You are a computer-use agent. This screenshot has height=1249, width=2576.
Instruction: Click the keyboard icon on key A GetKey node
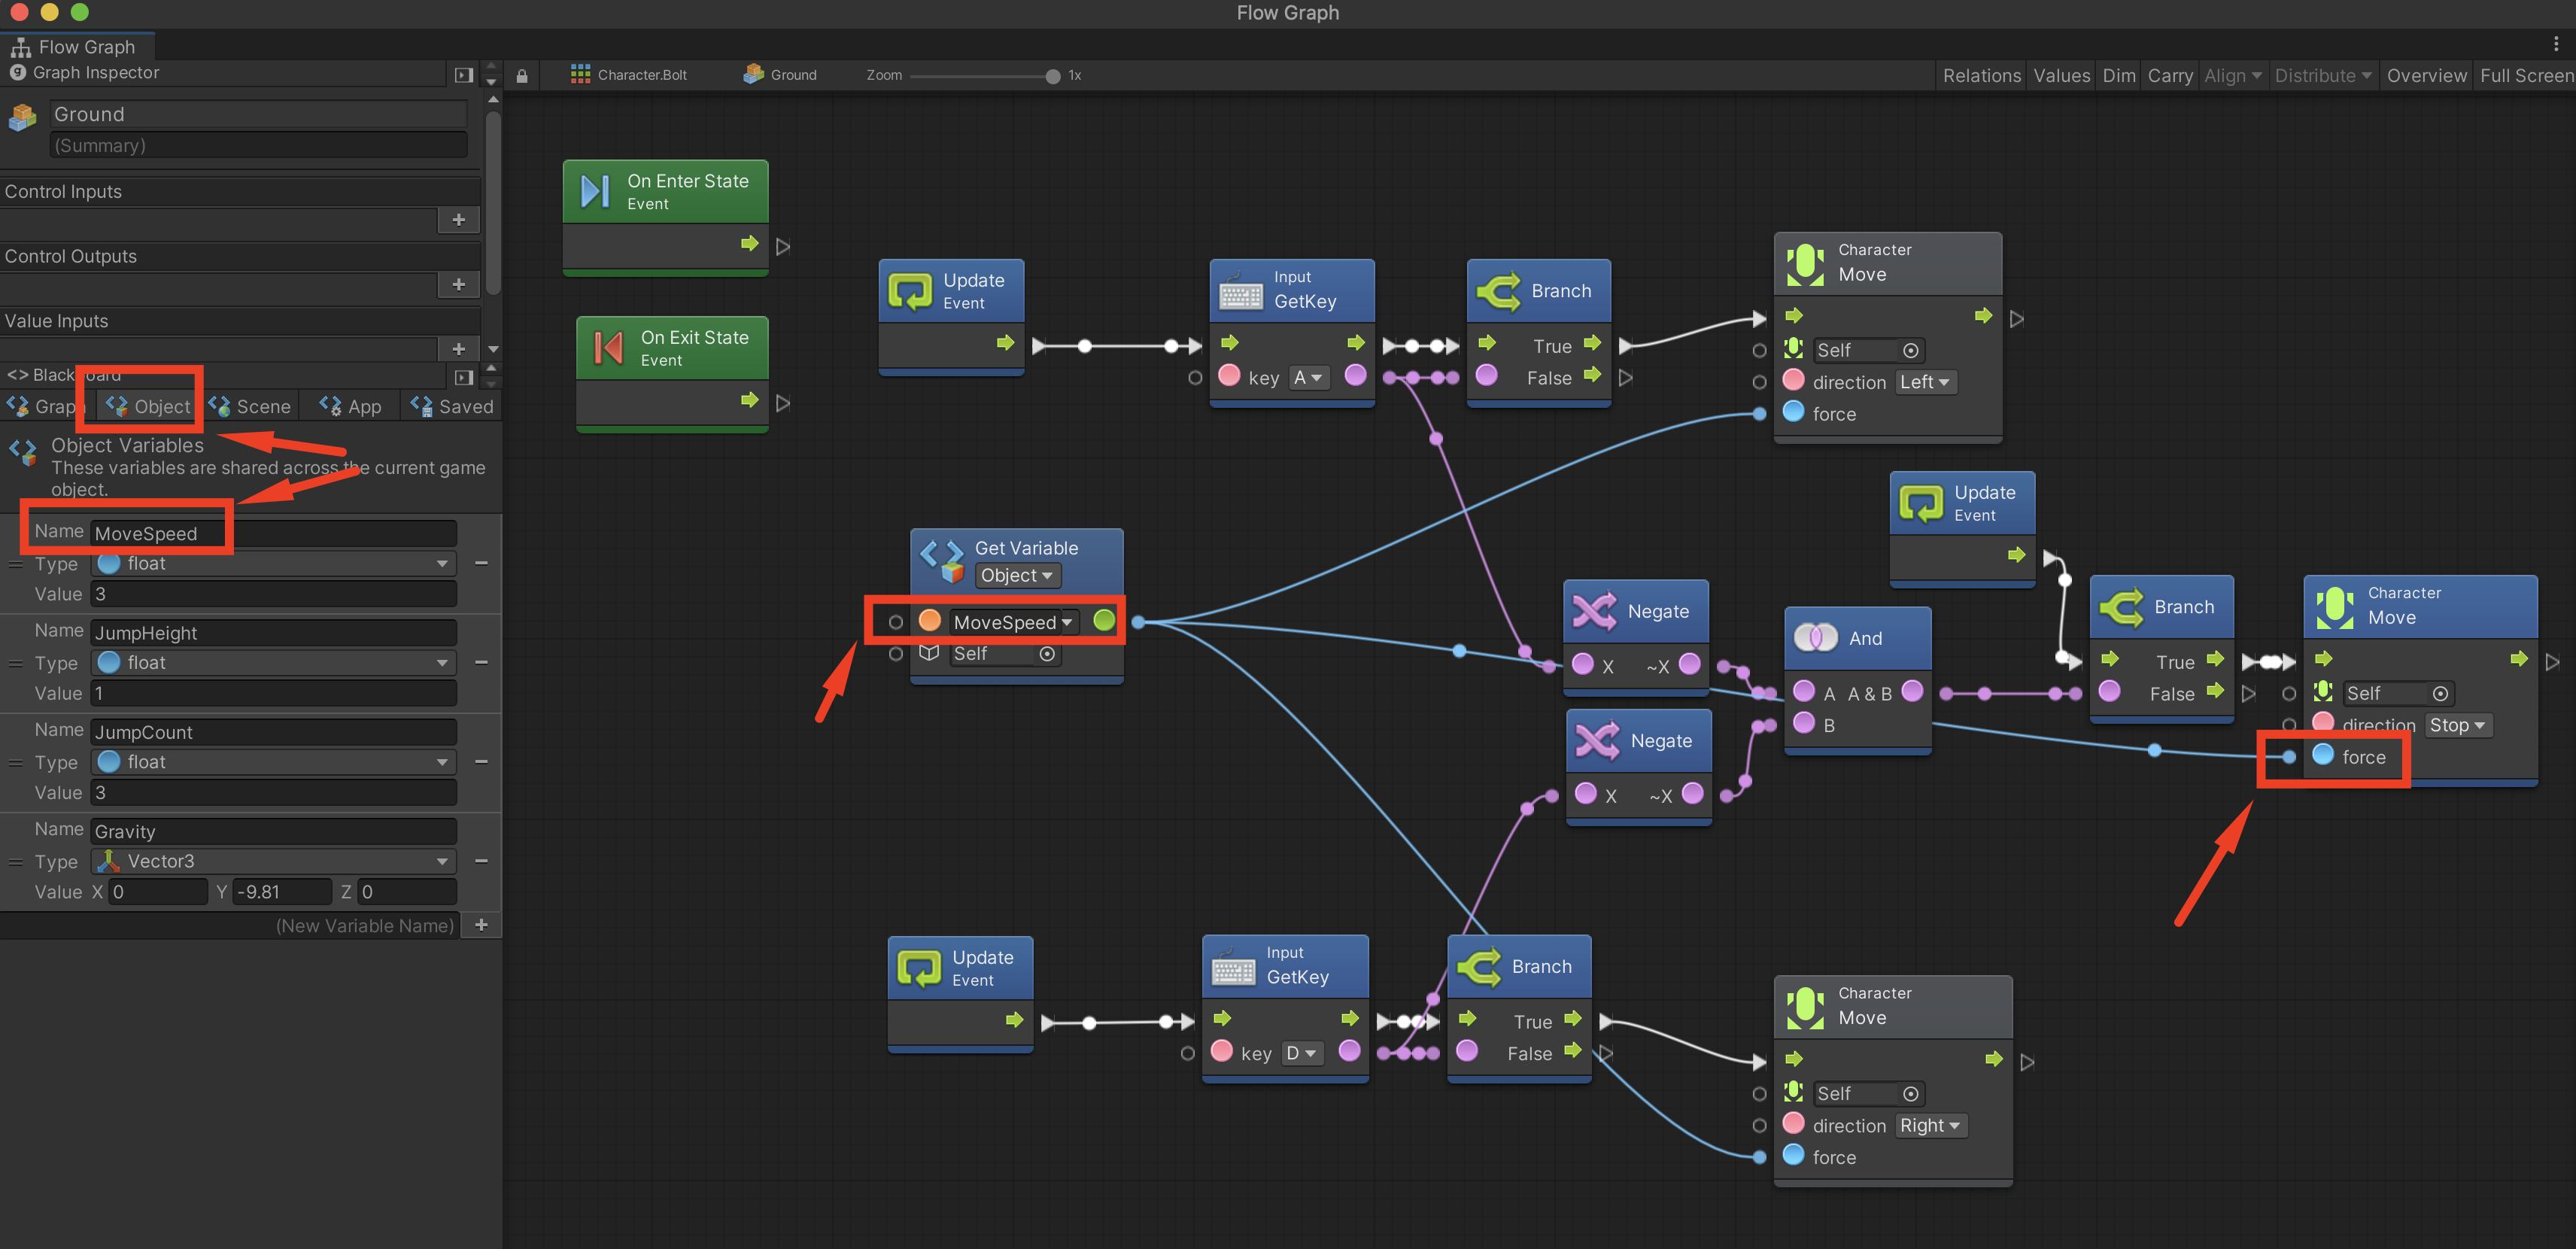tap(1241, 291)
